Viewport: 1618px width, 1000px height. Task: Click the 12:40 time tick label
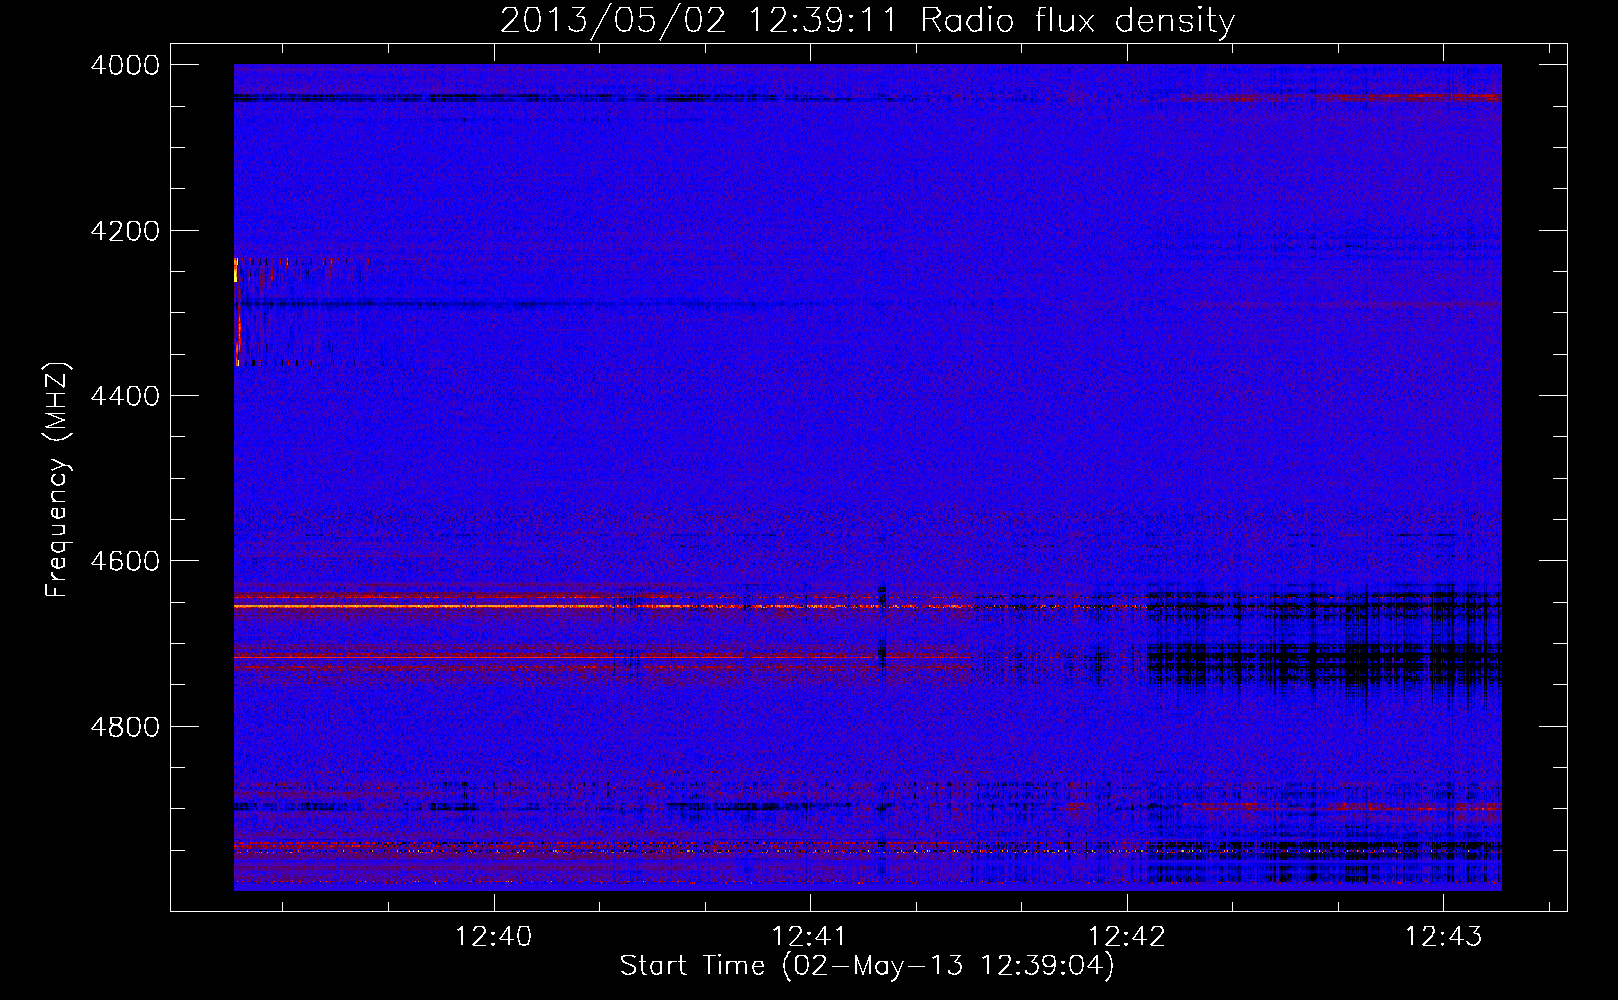coord(493,937)
